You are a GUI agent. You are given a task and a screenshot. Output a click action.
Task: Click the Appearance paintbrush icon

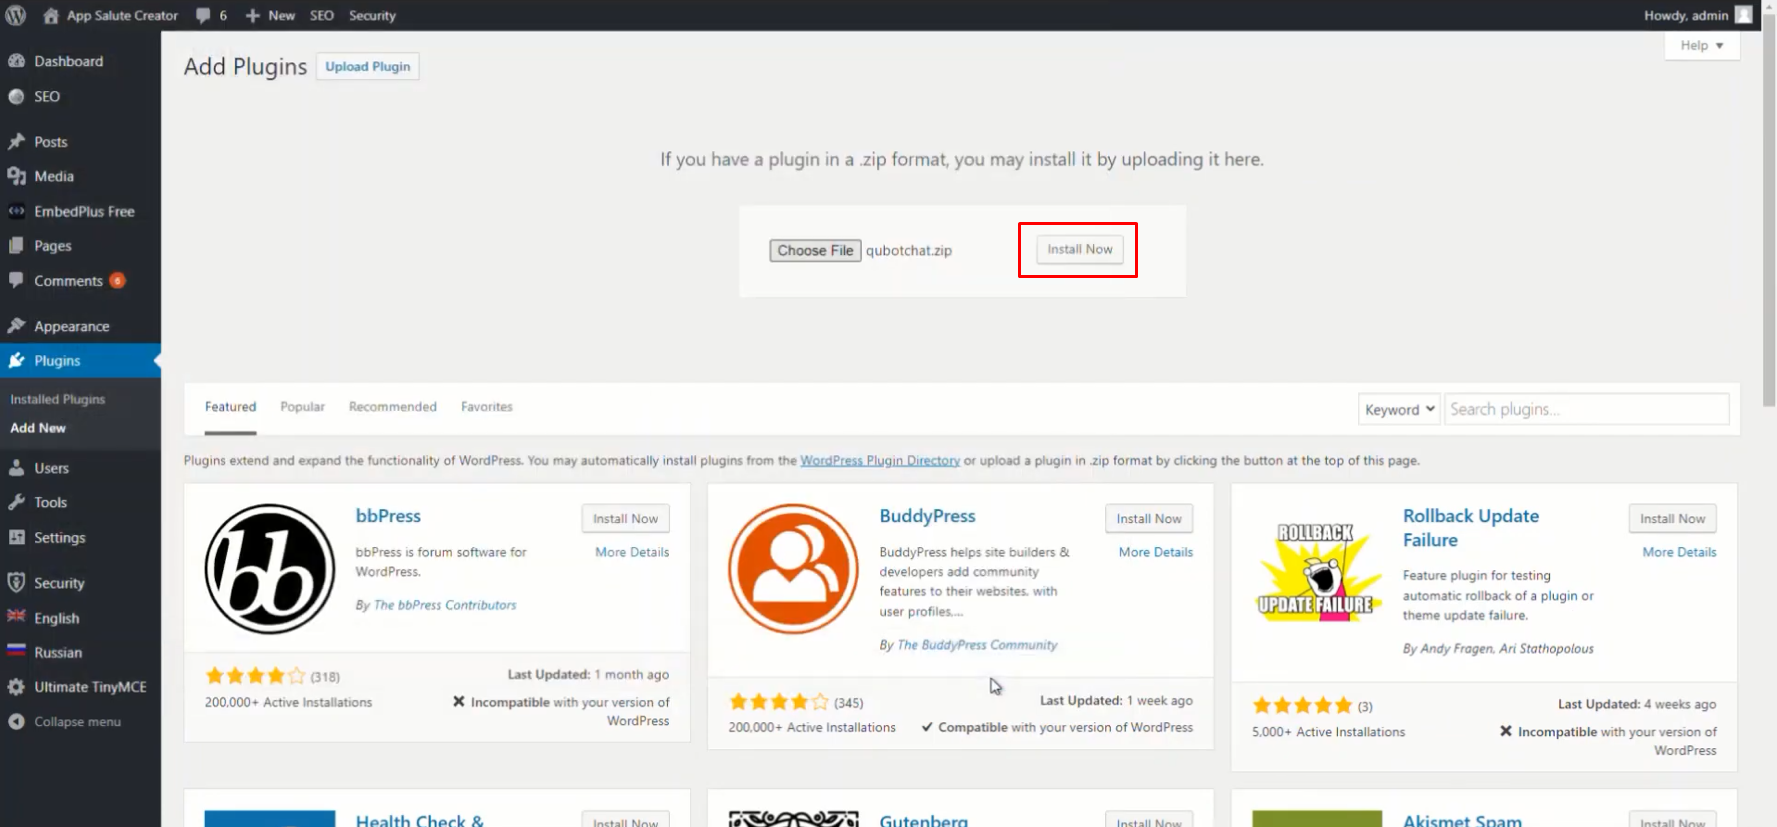tap(16, 326)
